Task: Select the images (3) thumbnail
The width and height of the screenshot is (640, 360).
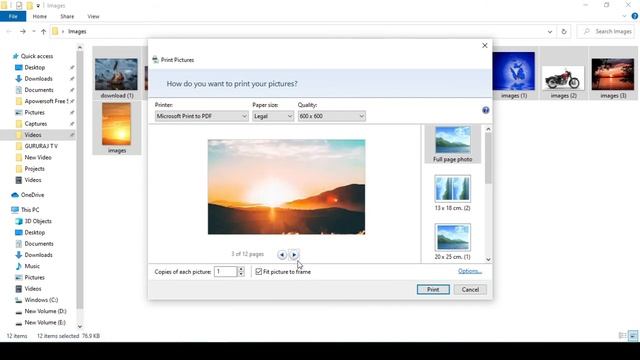Action: (x=613, y=73)
